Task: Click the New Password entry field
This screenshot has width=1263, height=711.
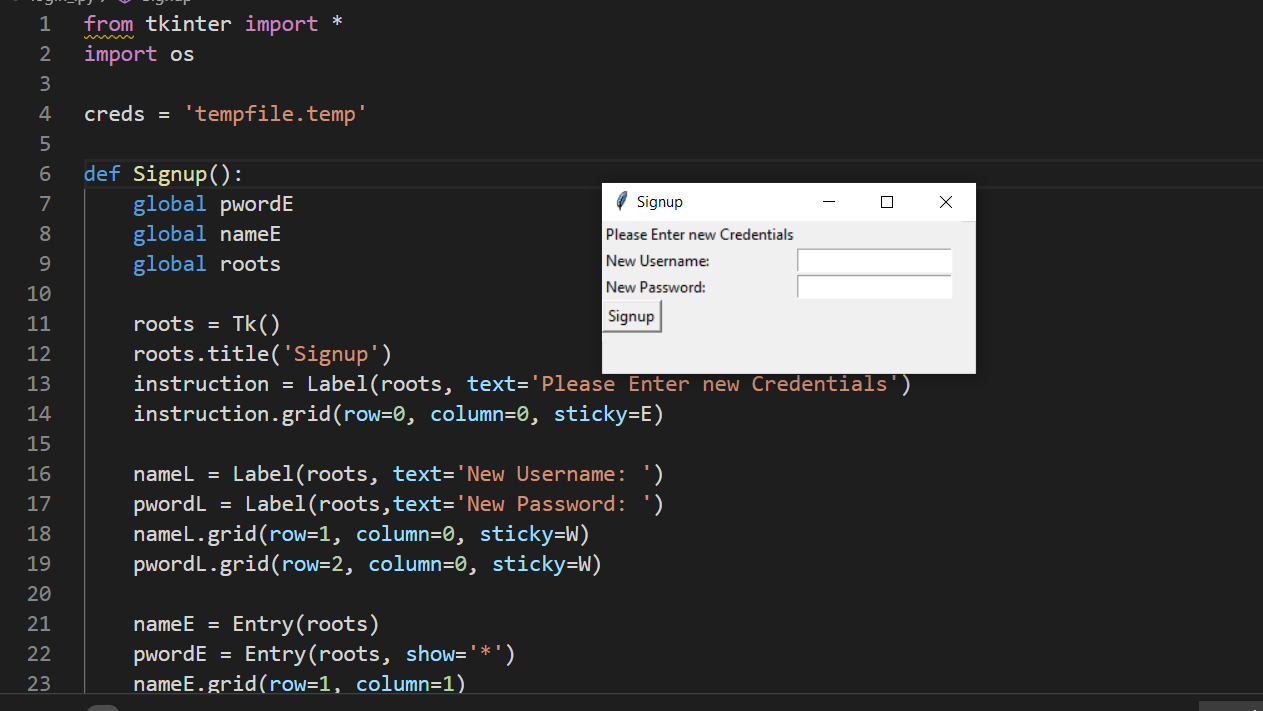Action: coord(874,286)
